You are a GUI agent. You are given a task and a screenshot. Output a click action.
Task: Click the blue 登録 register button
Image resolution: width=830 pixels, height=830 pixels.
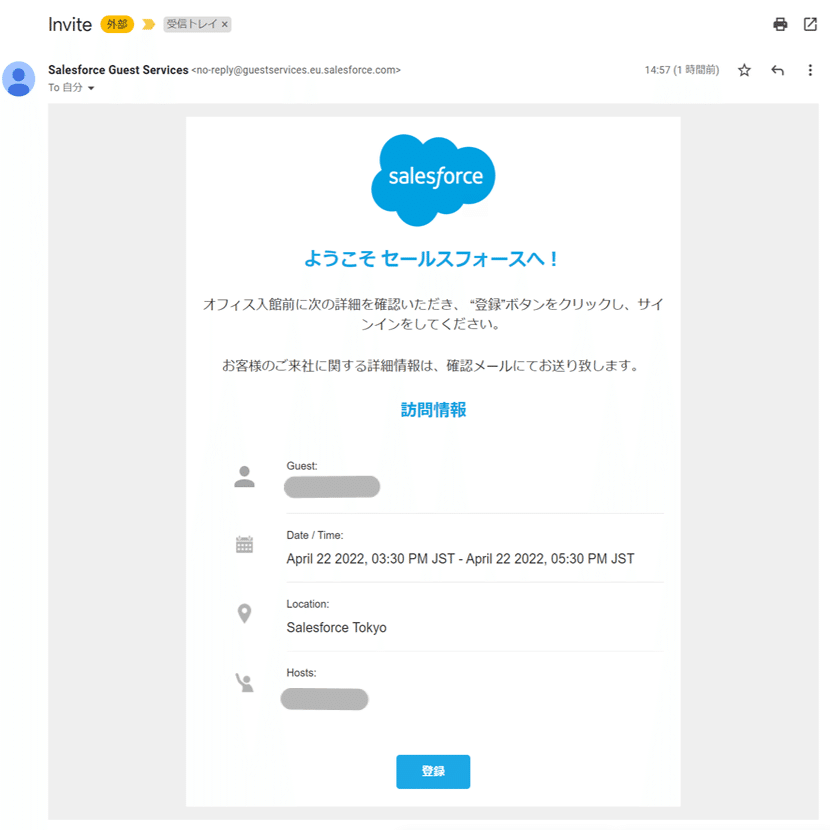(433, 771)
